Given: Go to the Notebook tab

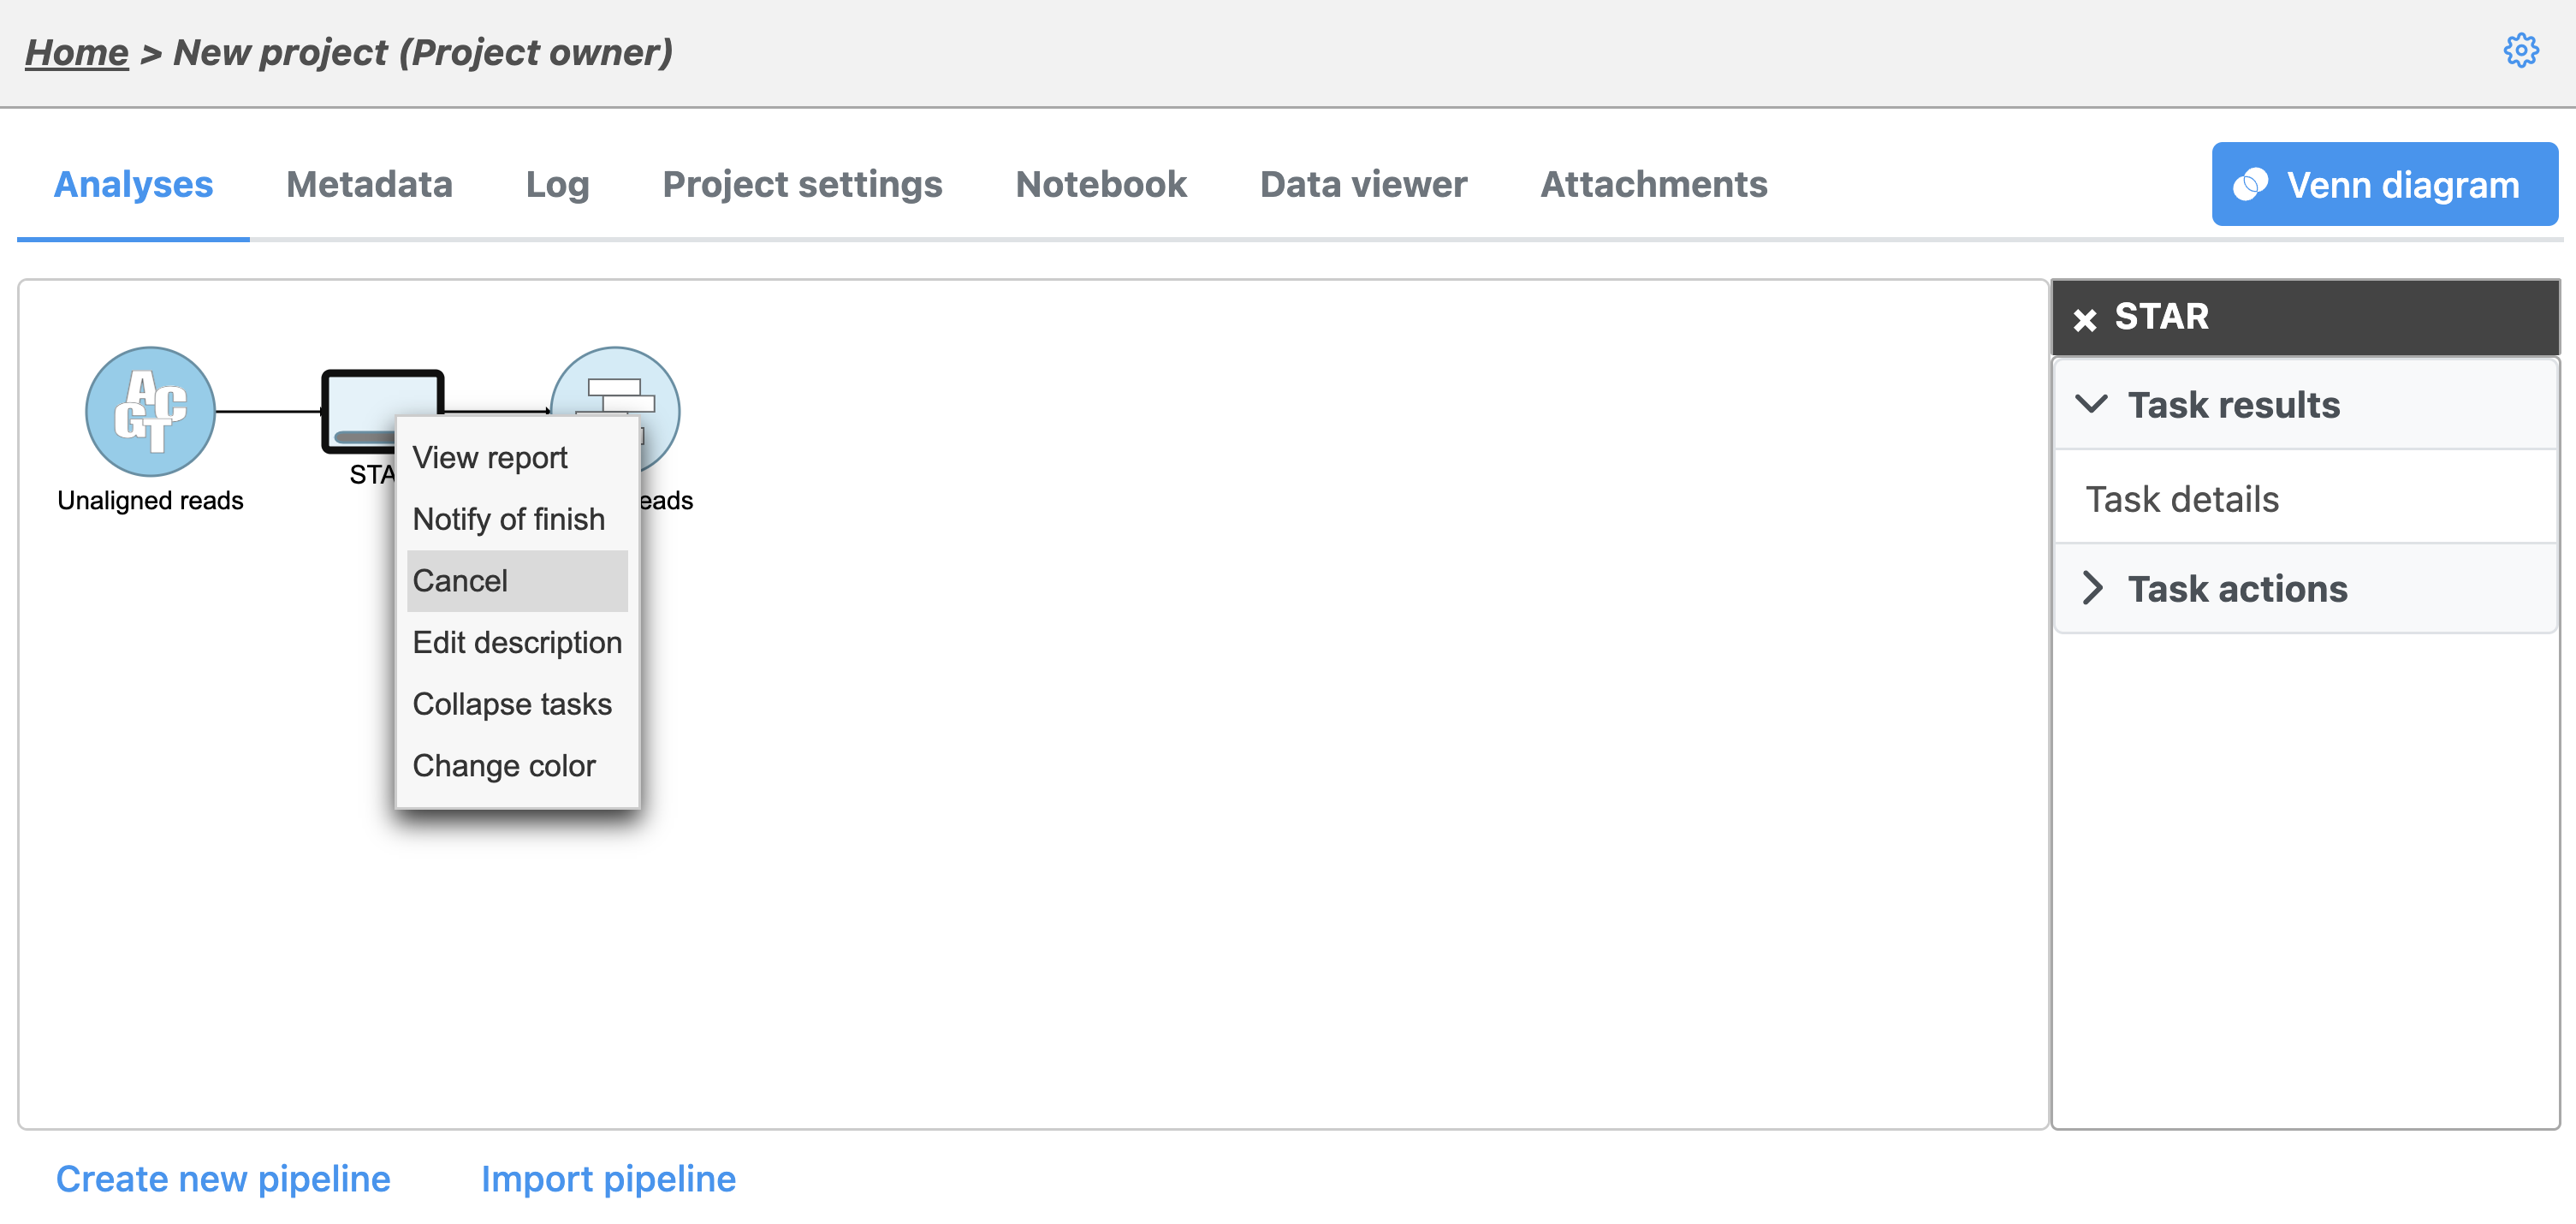Looking at the screenshot, I should coord(1101,184).
